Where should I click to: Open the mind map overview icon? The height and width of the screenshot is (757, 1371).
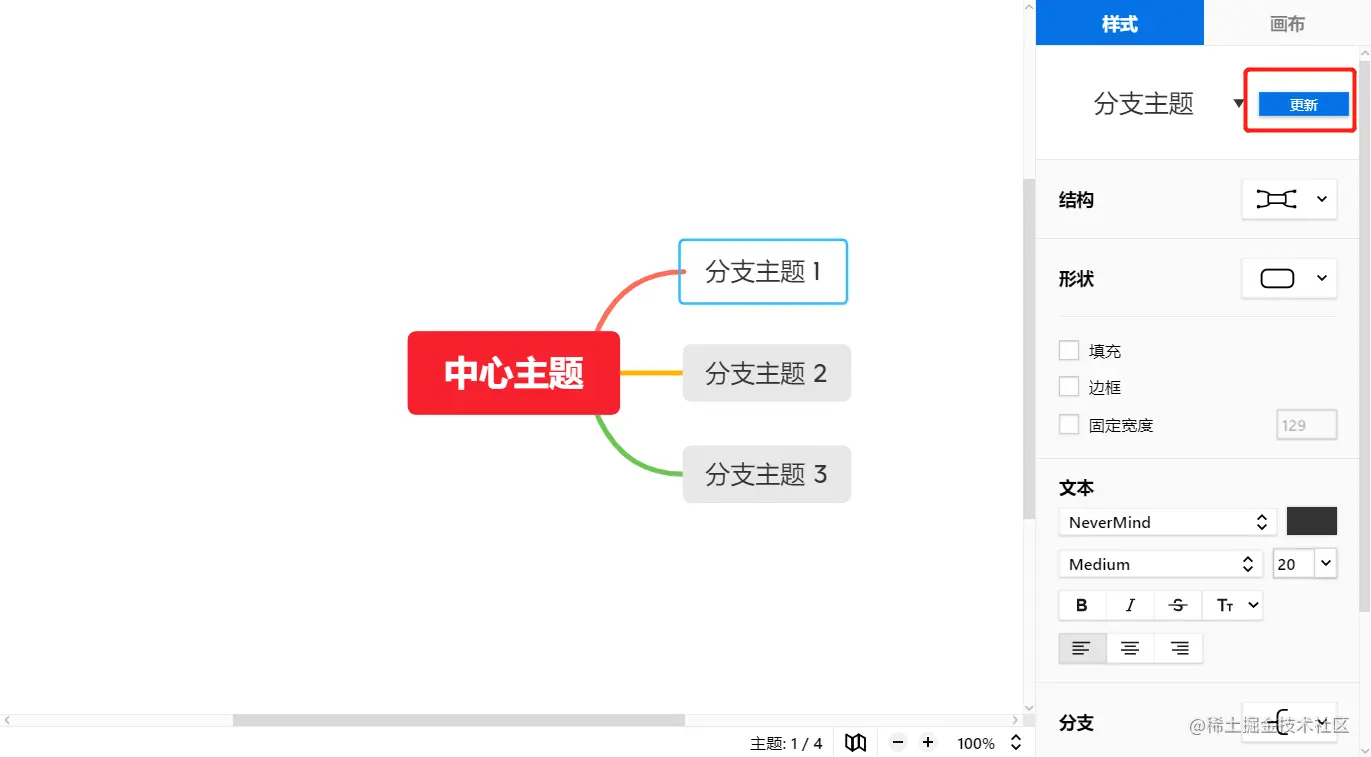point(855,742)
